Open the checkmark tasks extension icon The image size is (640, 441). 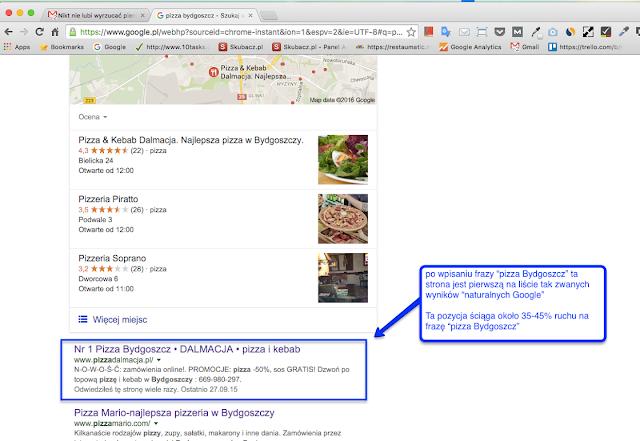coord(606,32)
